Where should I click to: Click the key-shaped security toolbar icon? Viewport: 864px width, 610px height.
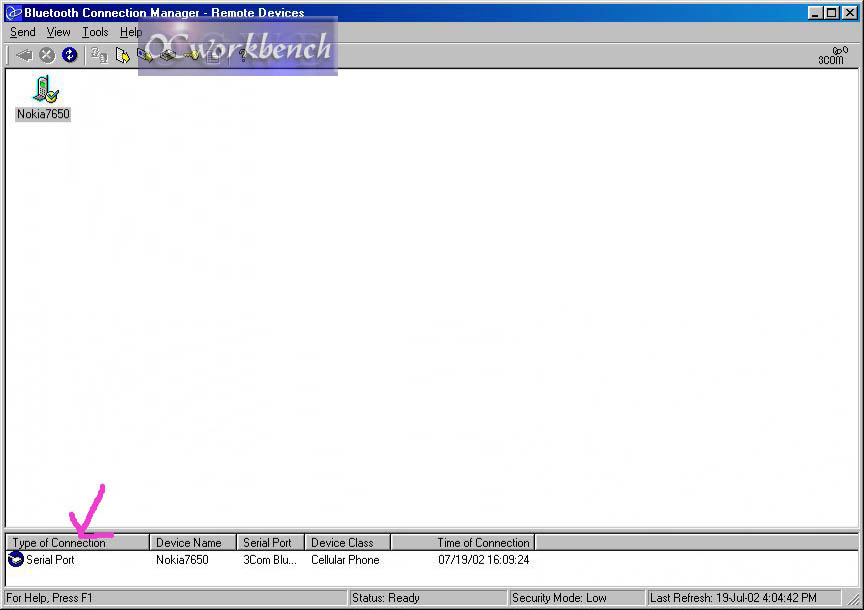coord(192,55)
